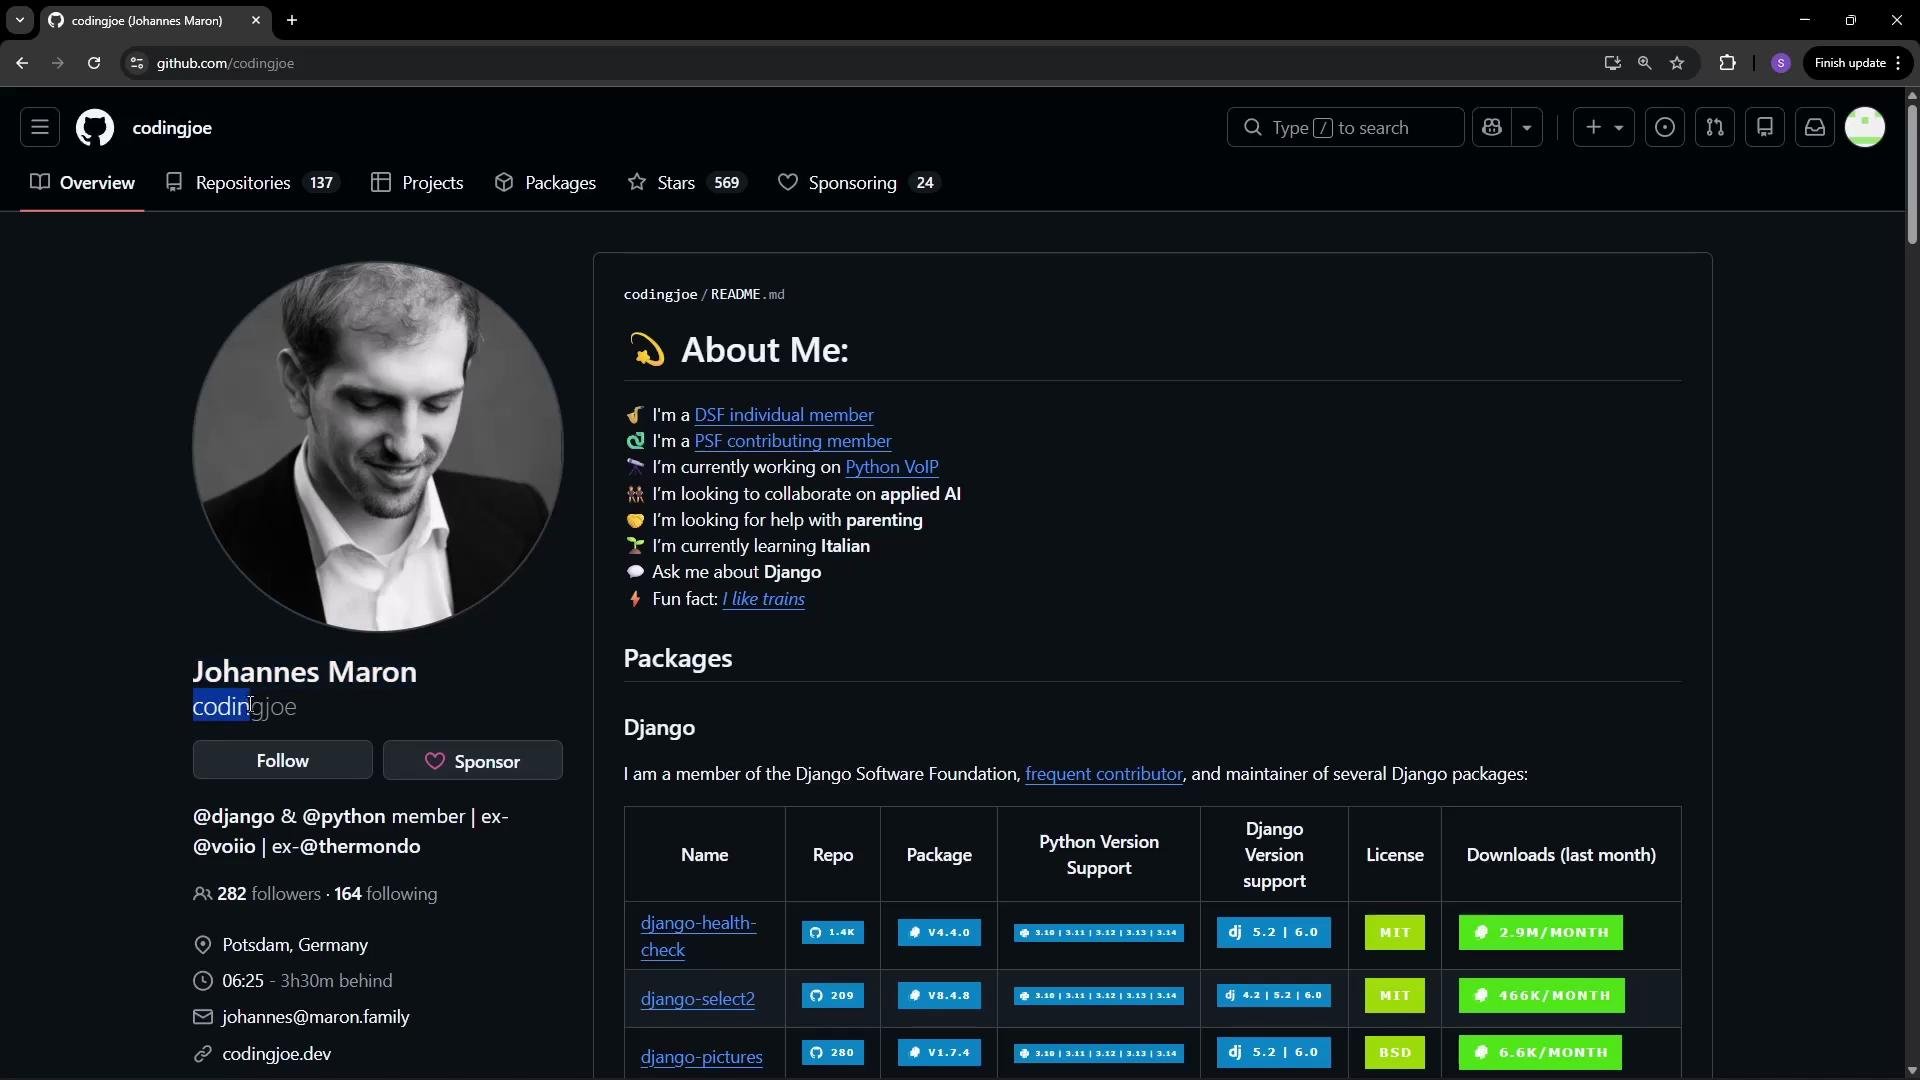Click the @voiio organization mention
The image size is (1920, 1080).
tap(224, 847)
